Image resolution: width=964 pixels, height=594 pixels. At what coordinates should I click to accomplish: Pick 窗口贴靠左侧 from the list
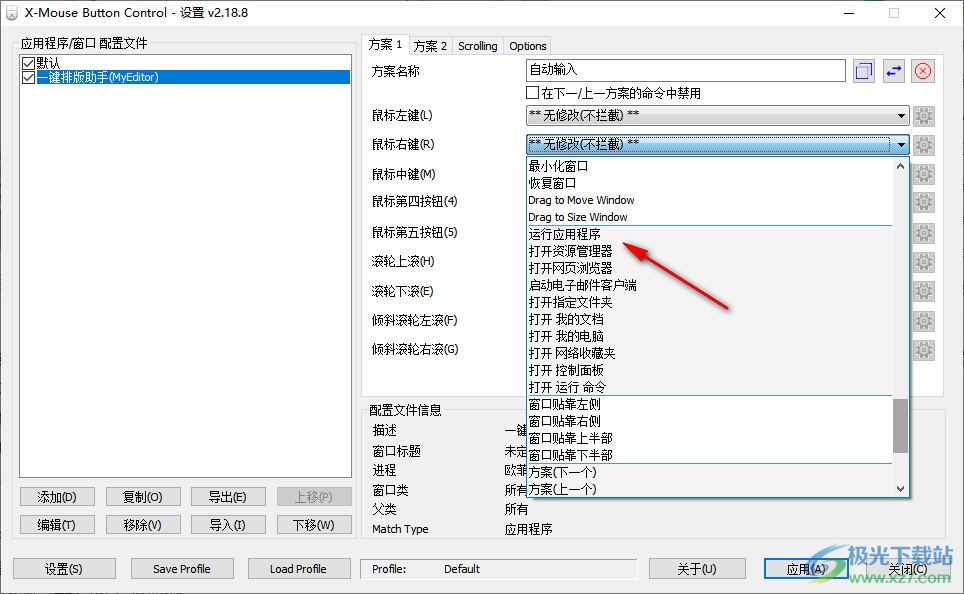coord(710,405)
